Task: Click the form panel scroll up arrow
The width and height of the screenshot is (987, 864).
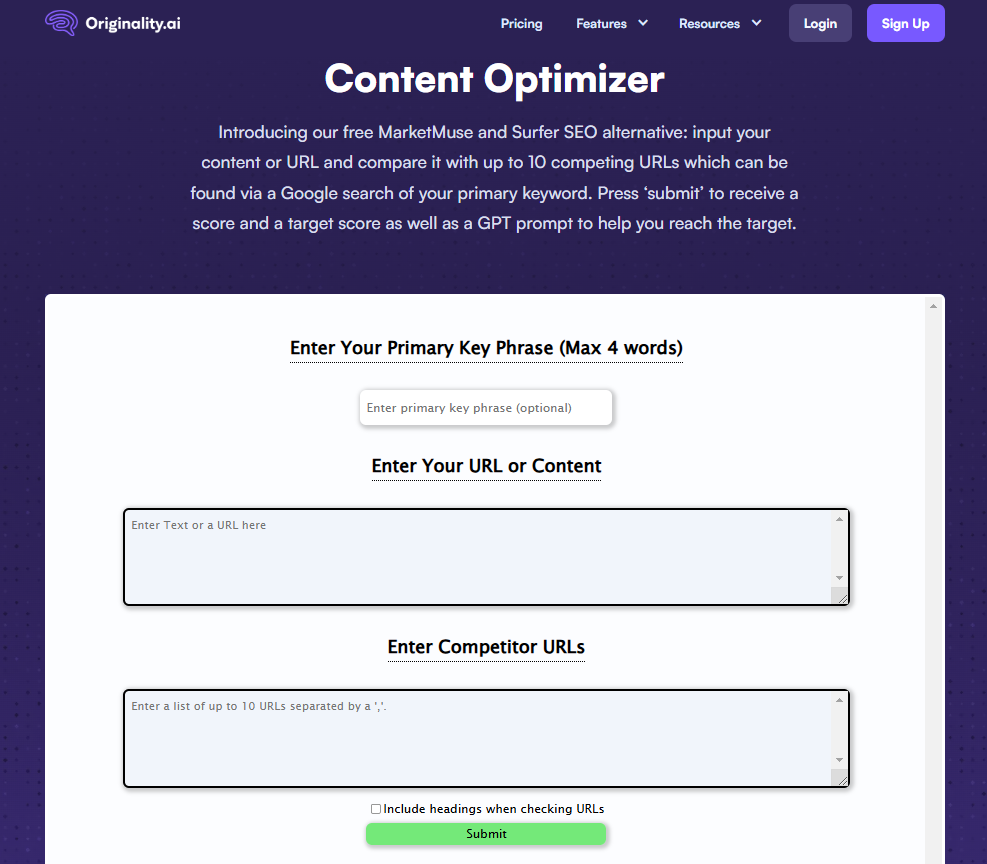Action: (x=934, y=306)
